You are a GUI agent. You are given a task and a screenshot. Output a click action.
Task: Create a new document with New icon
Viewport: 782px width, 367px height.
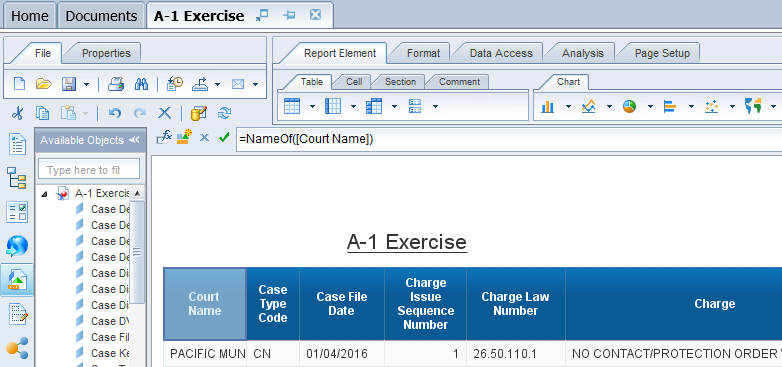click(19, 84)
